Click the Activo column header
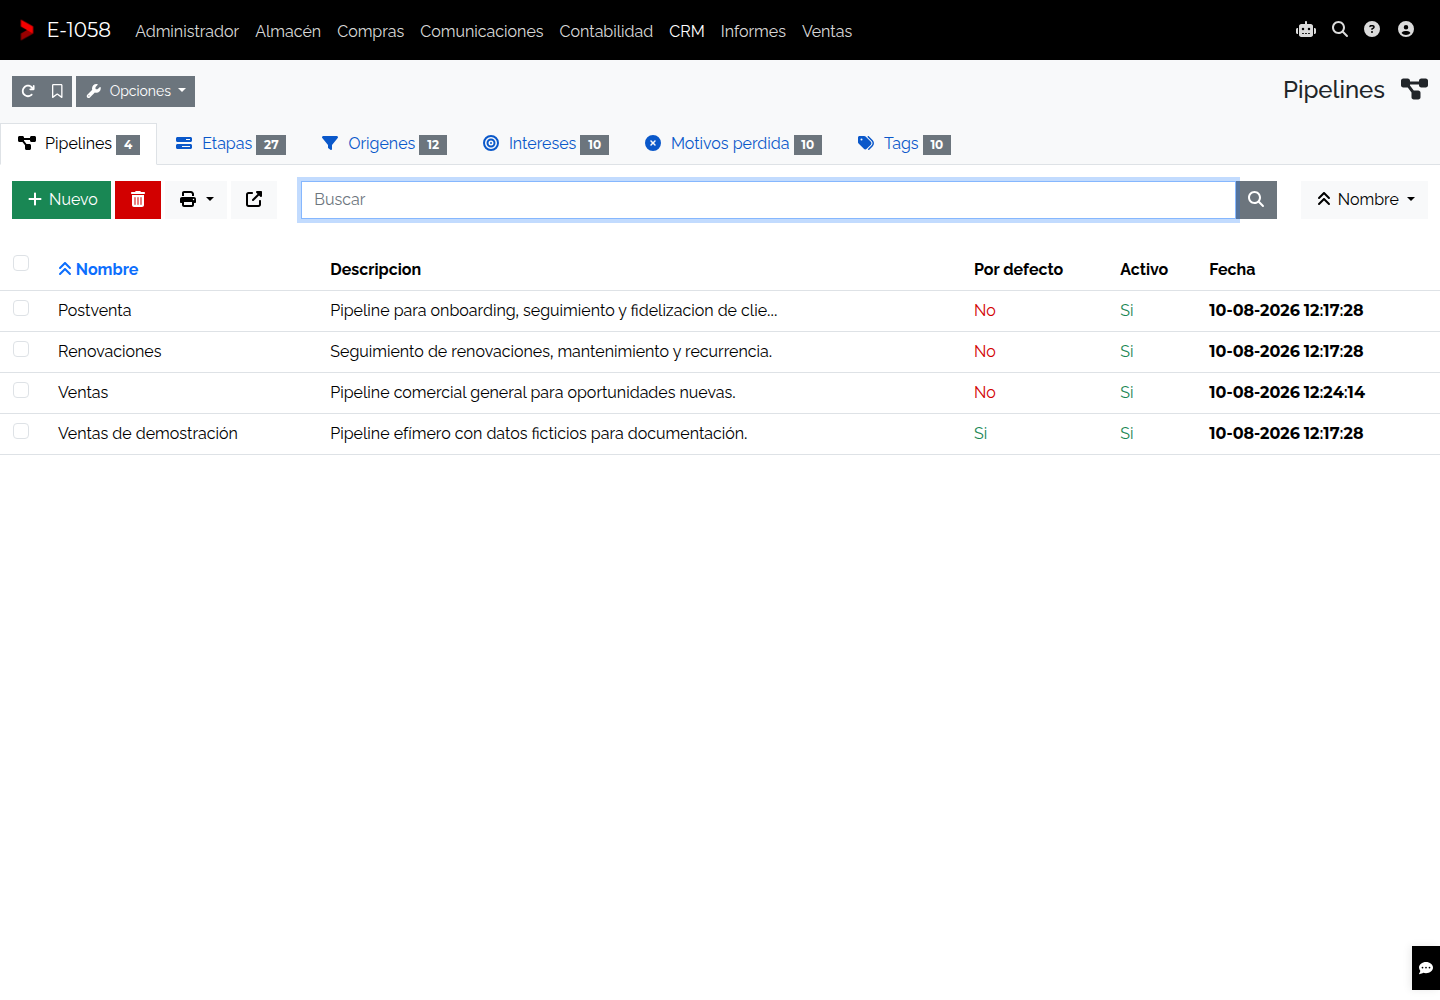This screenshot has width=1440, height=1000. (x=1144, y=269)
